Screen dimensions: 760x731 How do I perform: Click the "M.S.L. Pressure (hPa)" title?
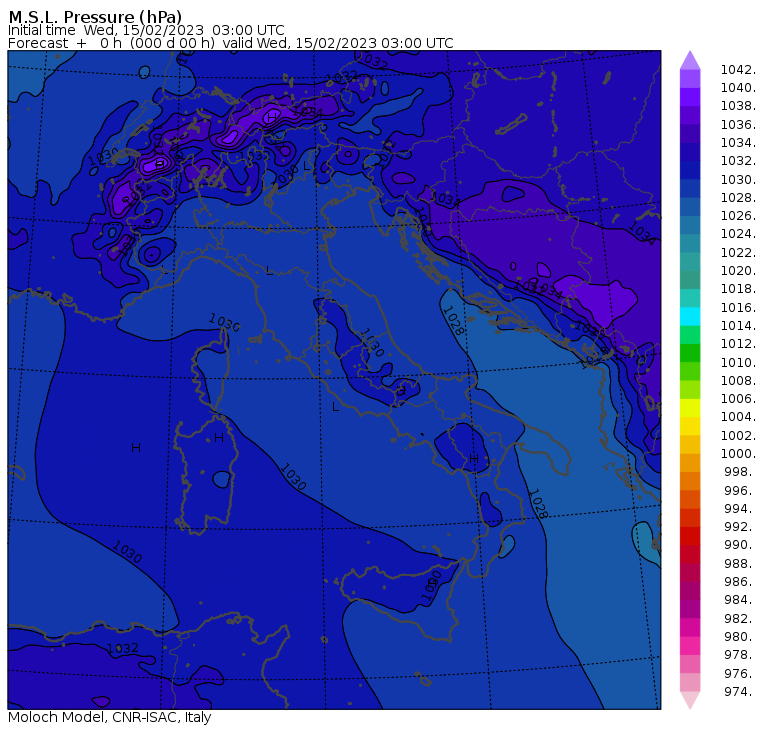pyautogui.click(x=95, y=16)
